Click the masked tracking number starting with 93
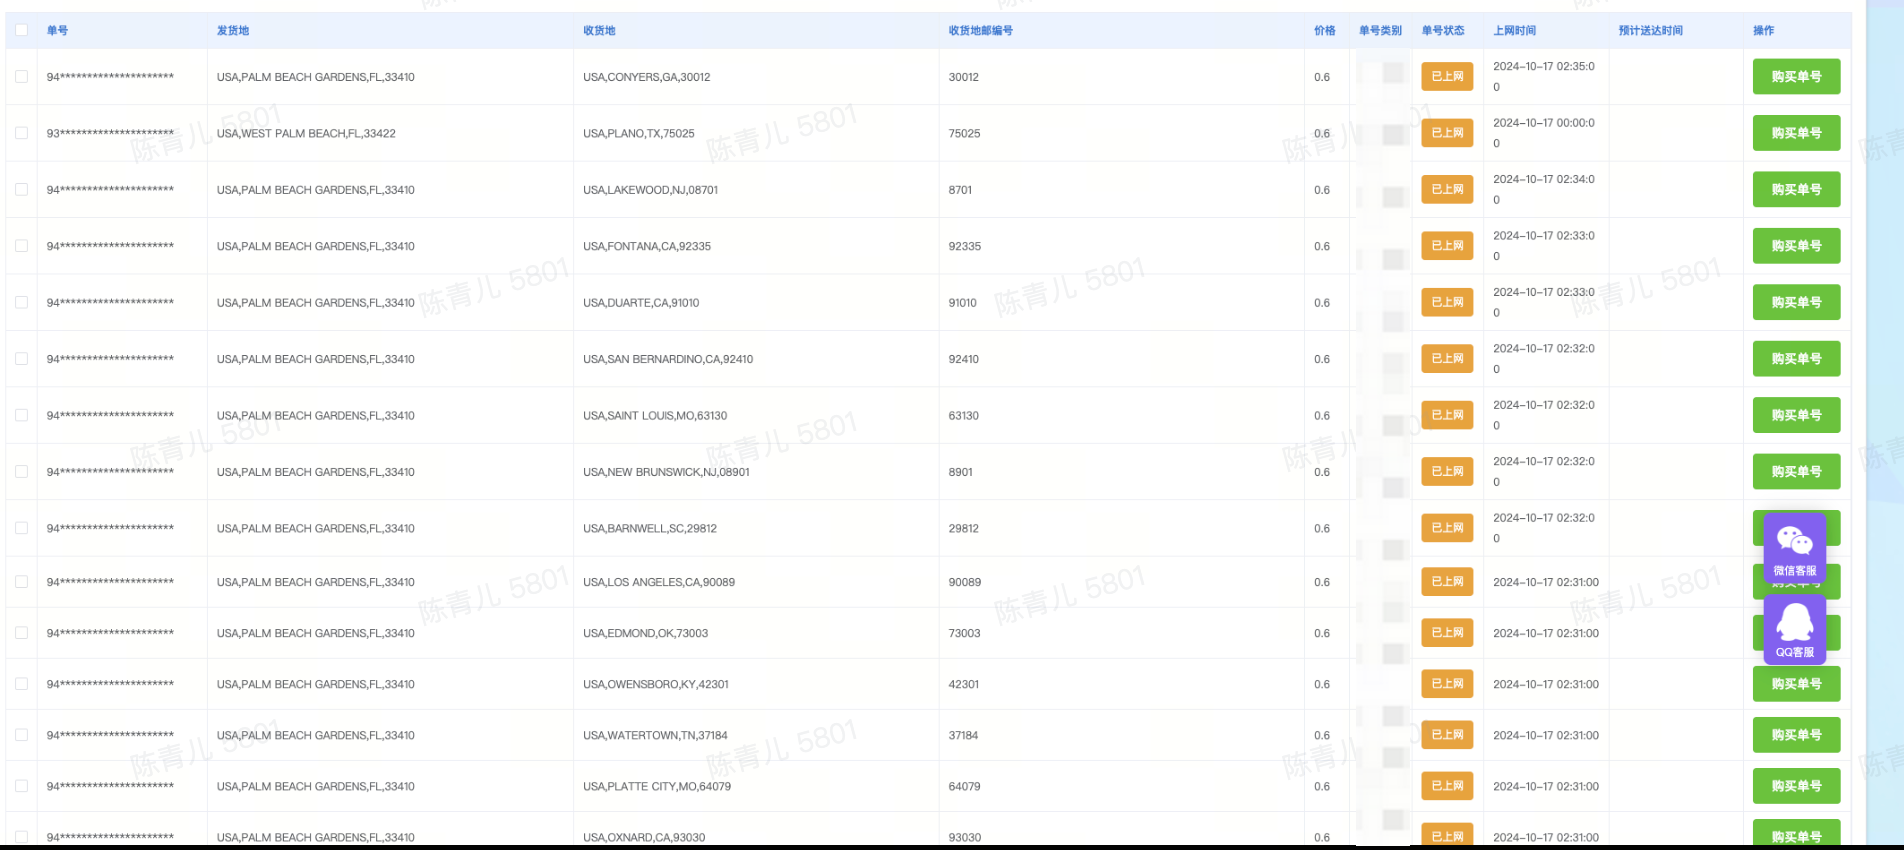The image size is (1904, 850). point(110,133)
